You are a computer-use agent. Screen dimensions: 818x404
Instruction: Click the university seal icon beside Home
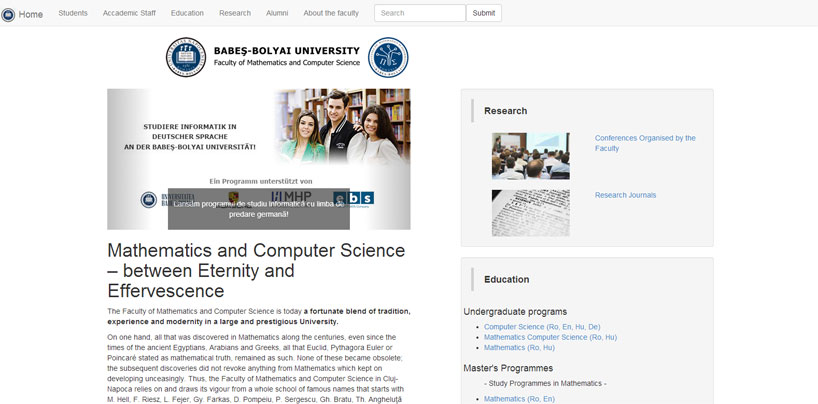pyautogui.click(x=8, y=15)
